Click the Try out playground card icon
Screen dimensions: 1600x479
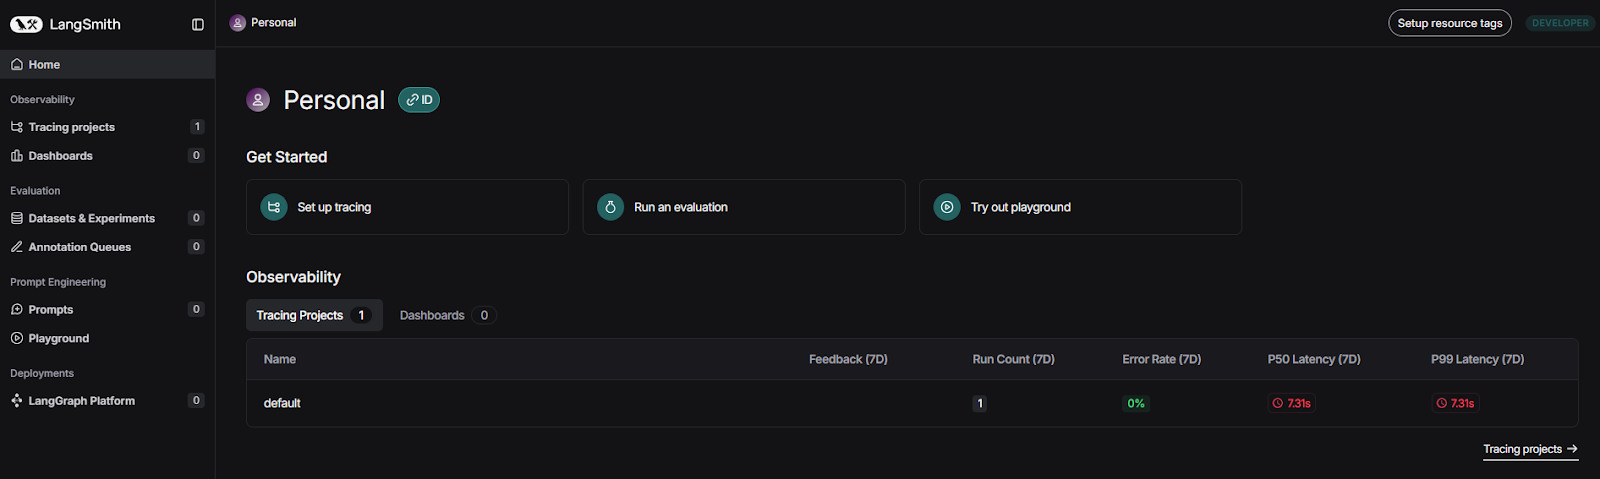(x=947, y=207)
